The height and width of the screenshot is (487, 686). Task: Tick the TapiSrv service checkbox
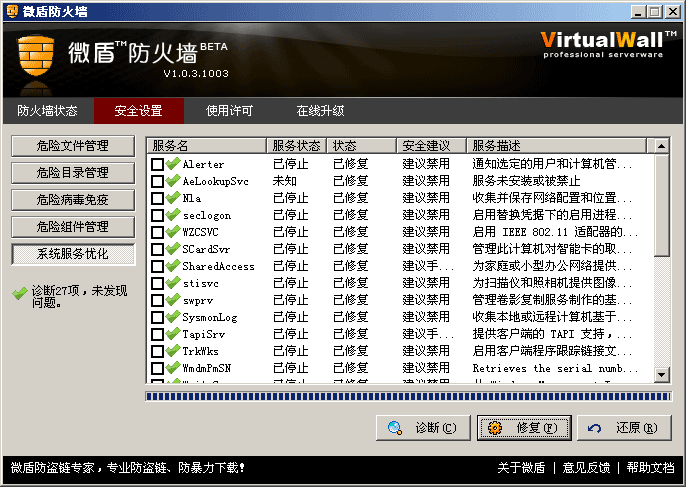158,334
